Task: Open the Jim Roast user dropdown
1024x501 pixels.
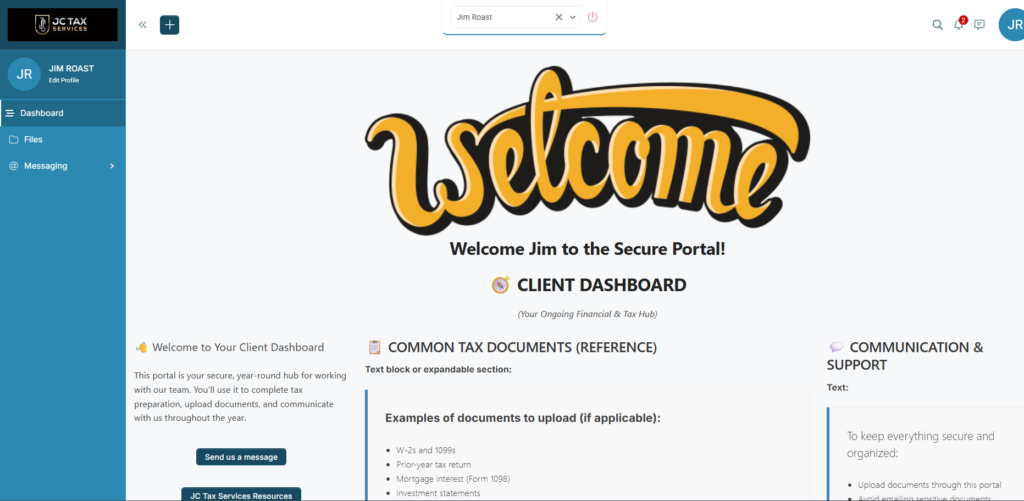Action: (x=573, y=17)
